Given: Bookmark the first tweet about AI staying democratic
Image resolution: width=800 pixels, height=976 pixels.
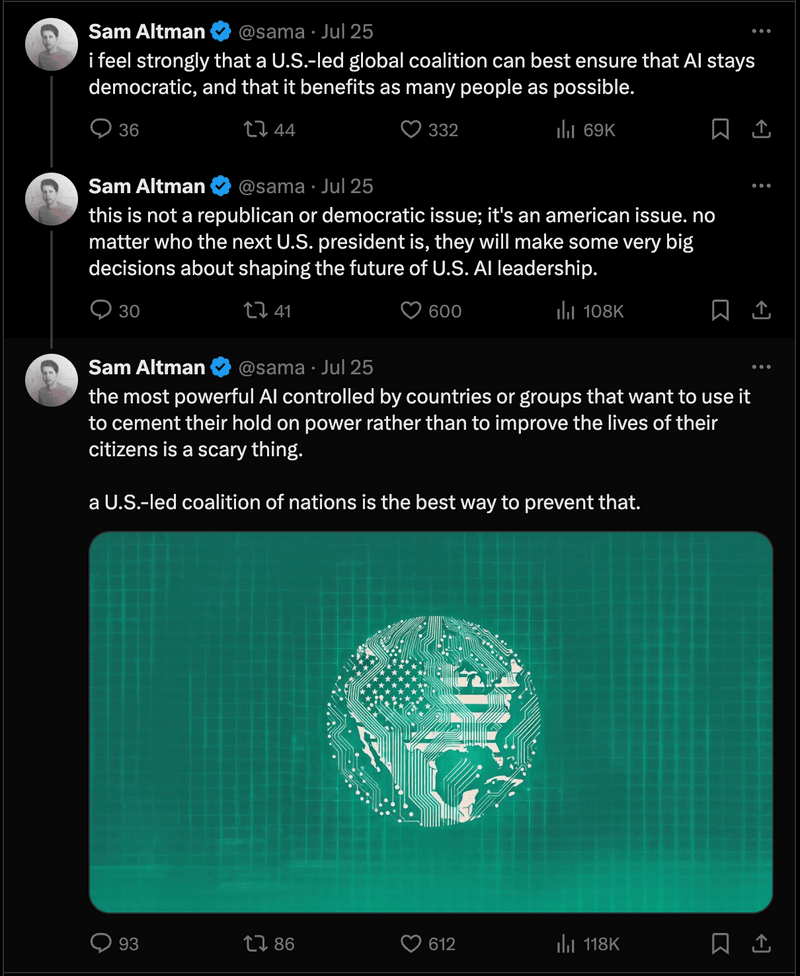Looking at the screenshot, I should (x=720, y=129).
